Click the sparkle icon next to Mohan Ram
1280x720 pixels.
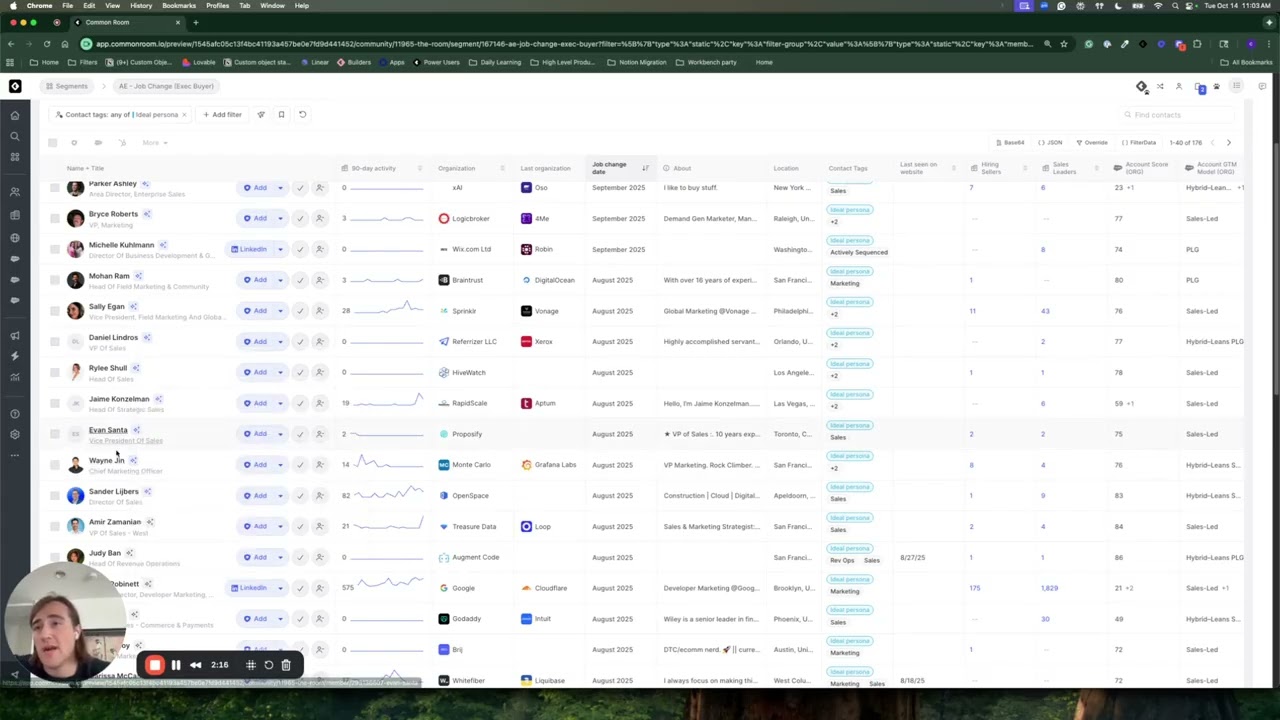coord(139,276)
